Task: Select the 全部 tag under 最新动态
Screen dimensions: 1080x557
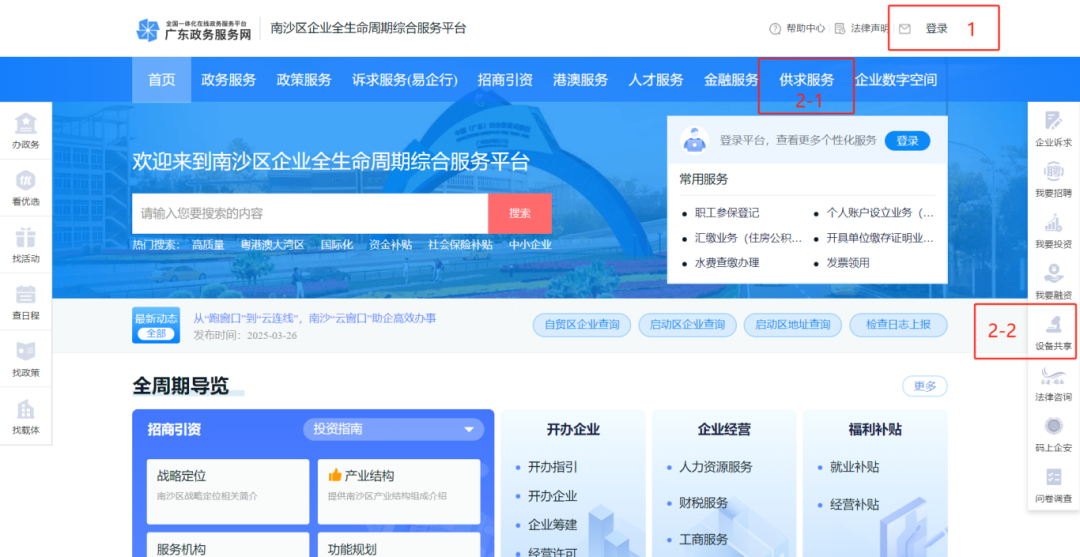Action: click(155, 333)
